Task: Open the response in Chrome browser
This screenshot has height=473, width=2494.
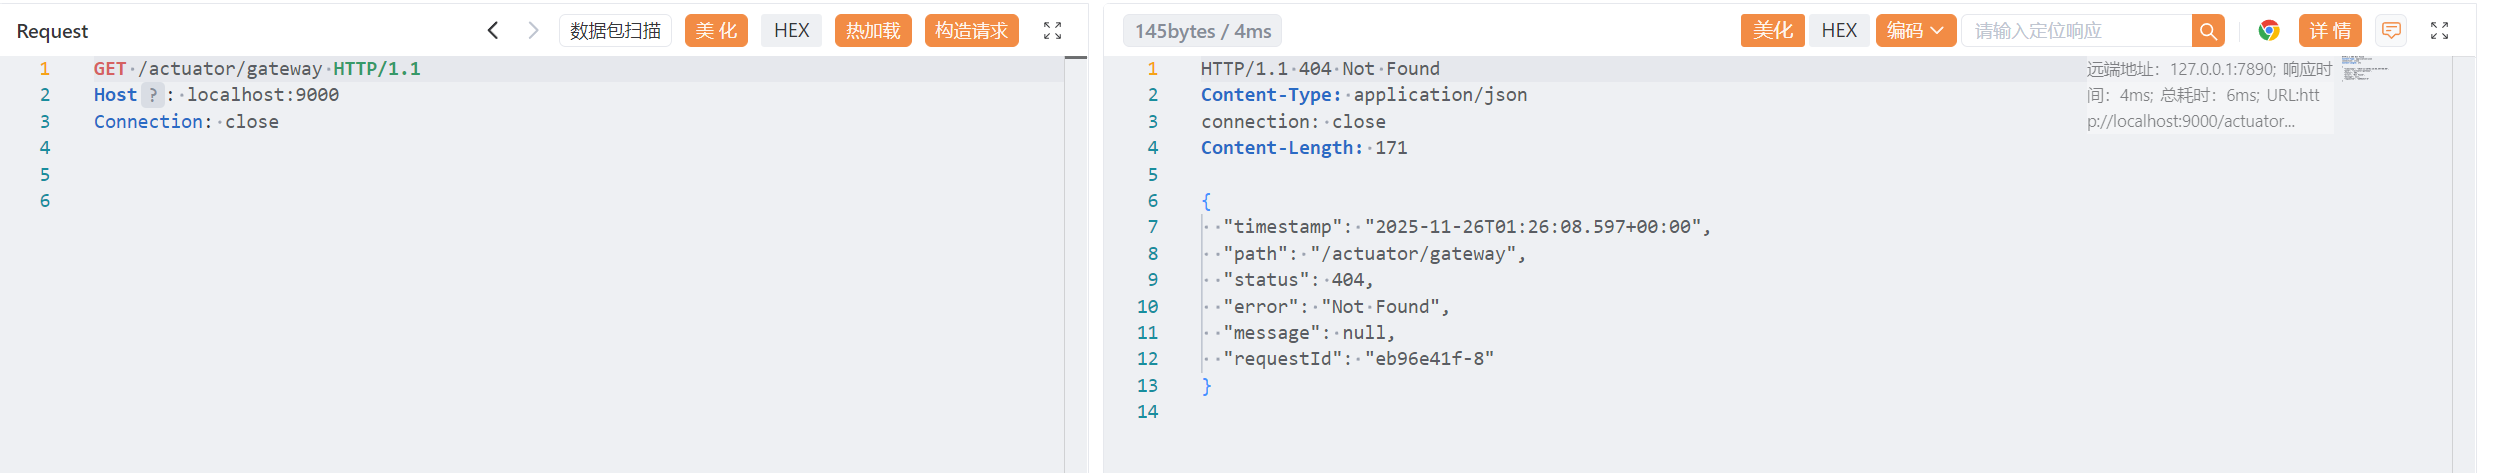Action: click(2269, 31)
